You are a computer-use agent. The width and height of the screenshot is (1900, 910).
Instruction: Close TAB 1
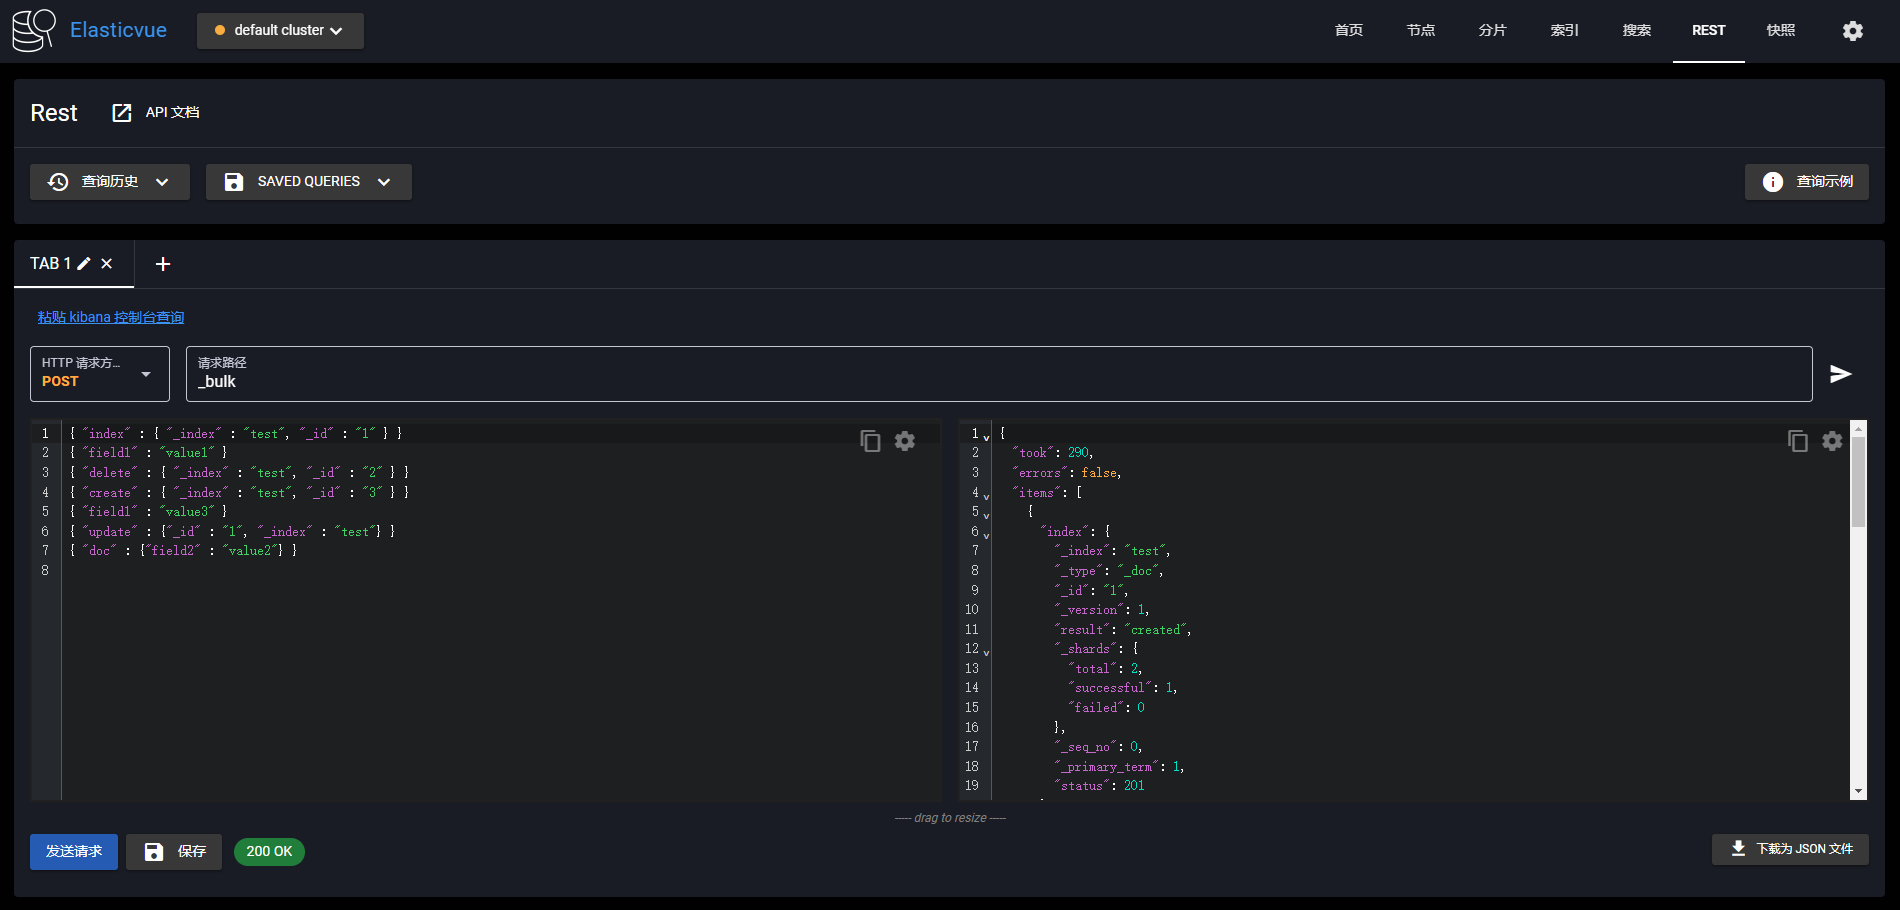(107, 264)
